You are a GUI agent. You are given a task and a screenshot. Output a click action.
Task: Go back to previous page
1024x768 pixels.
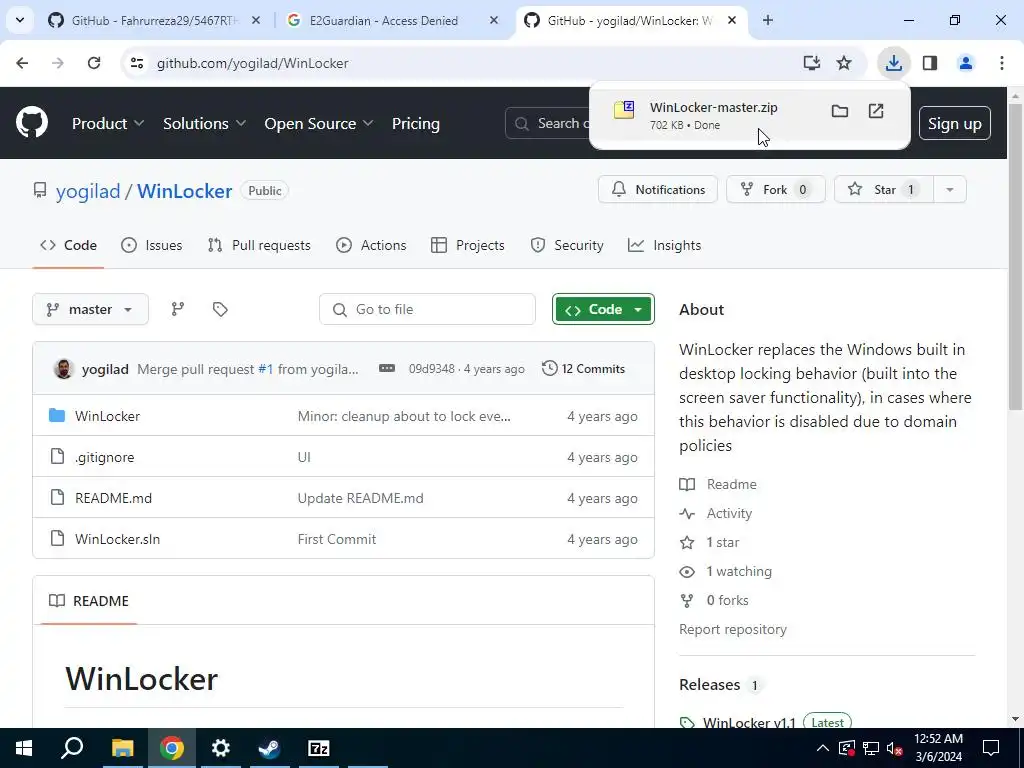(22, 63)
